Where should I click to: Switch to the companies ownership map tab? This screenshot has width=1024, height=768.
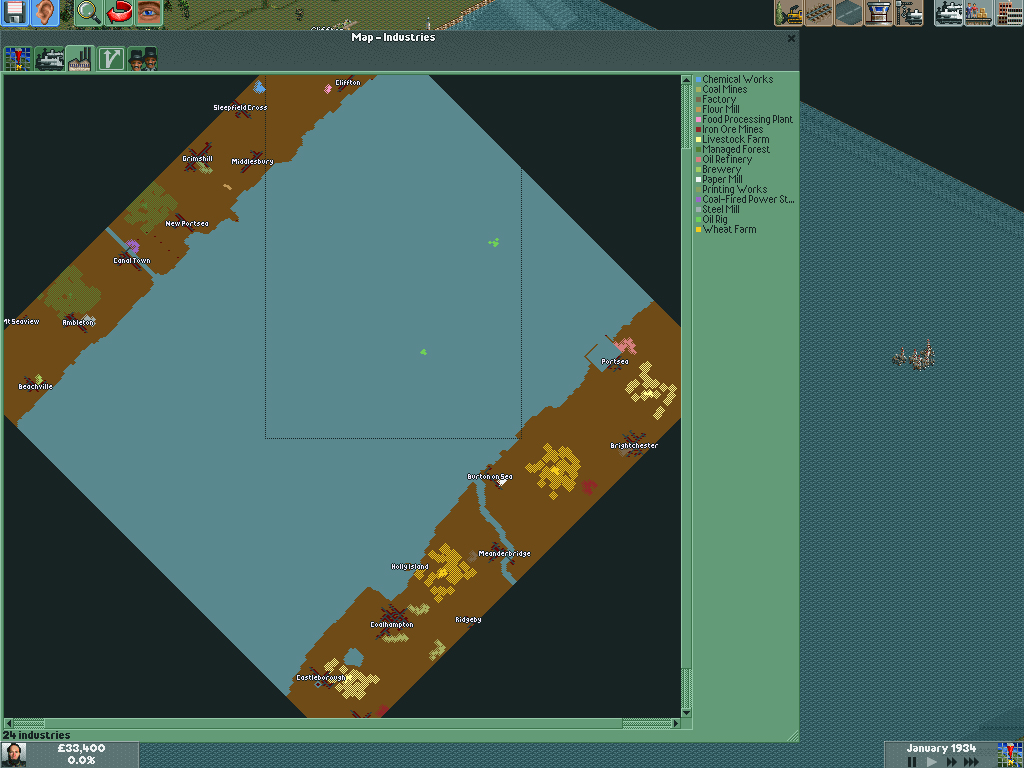click(x=142, y=58)
